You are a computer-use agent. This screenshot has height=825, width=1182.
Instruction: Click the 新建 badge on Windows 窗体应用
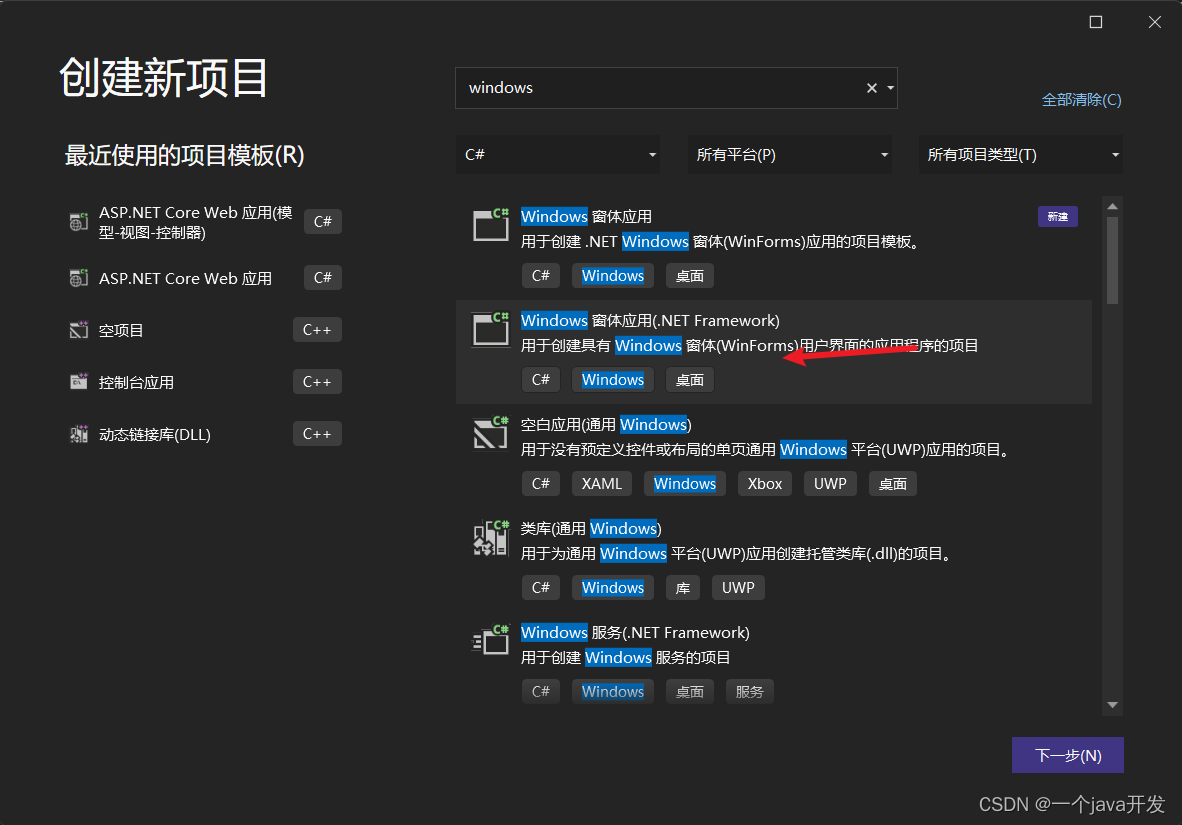[1057, 216]
